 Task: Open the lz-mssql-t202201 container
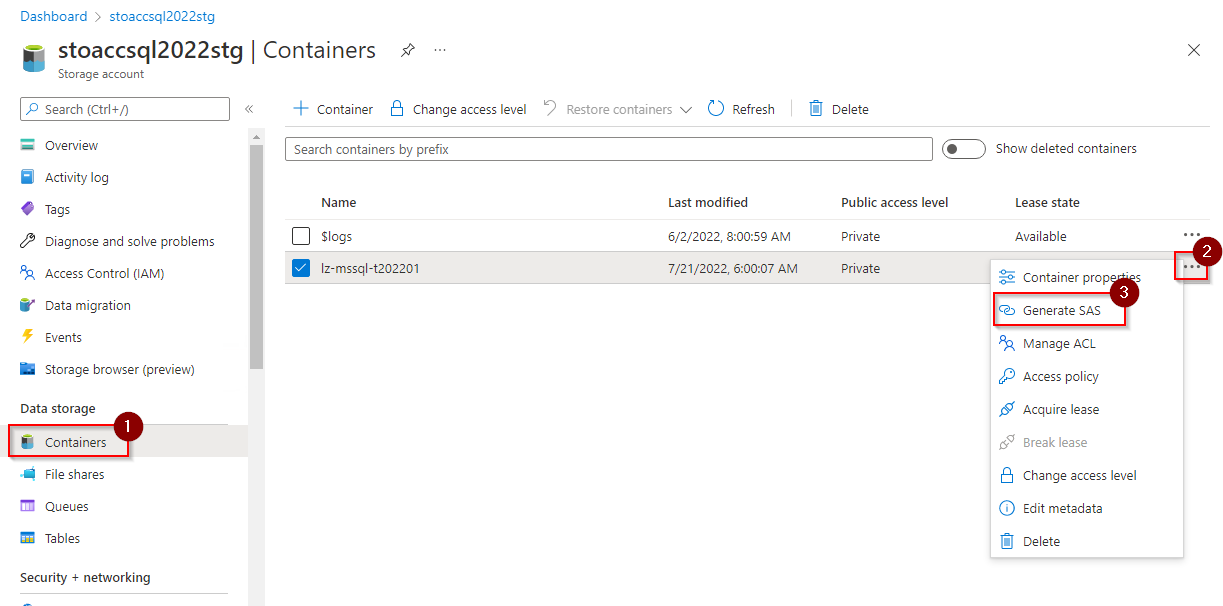point(370,269)
